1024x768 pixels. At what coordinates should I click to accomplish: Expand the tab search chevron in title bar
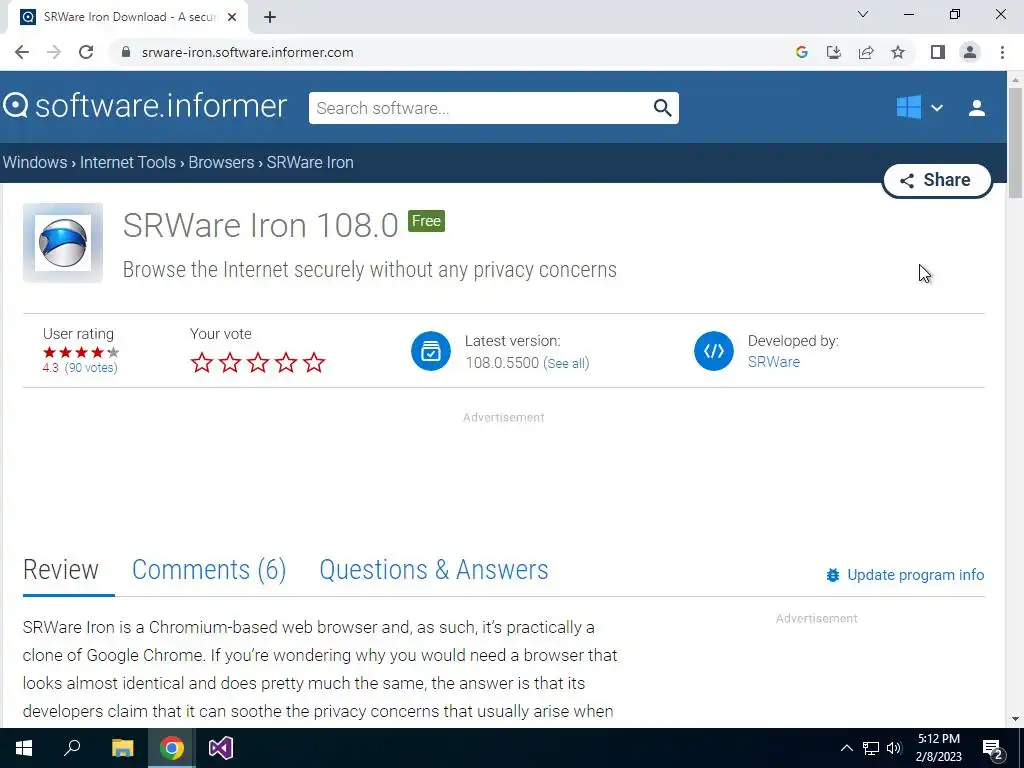pyautogui.click(x=863, y=14)
